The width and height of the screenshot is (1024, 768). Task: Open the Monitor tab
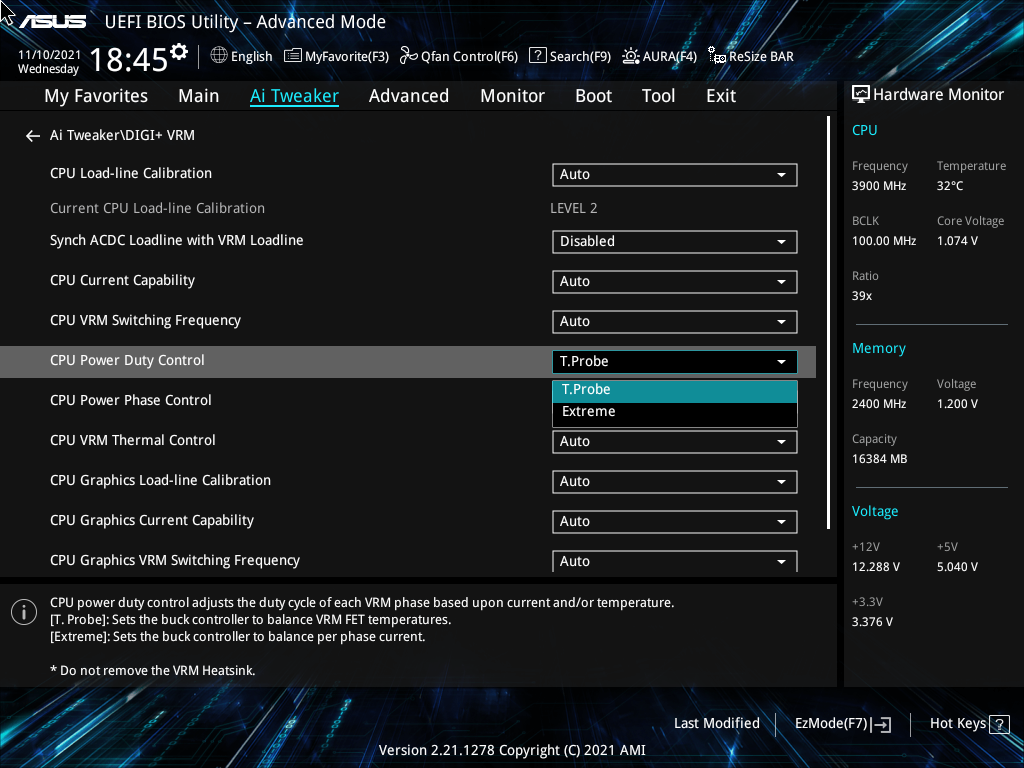513,96
